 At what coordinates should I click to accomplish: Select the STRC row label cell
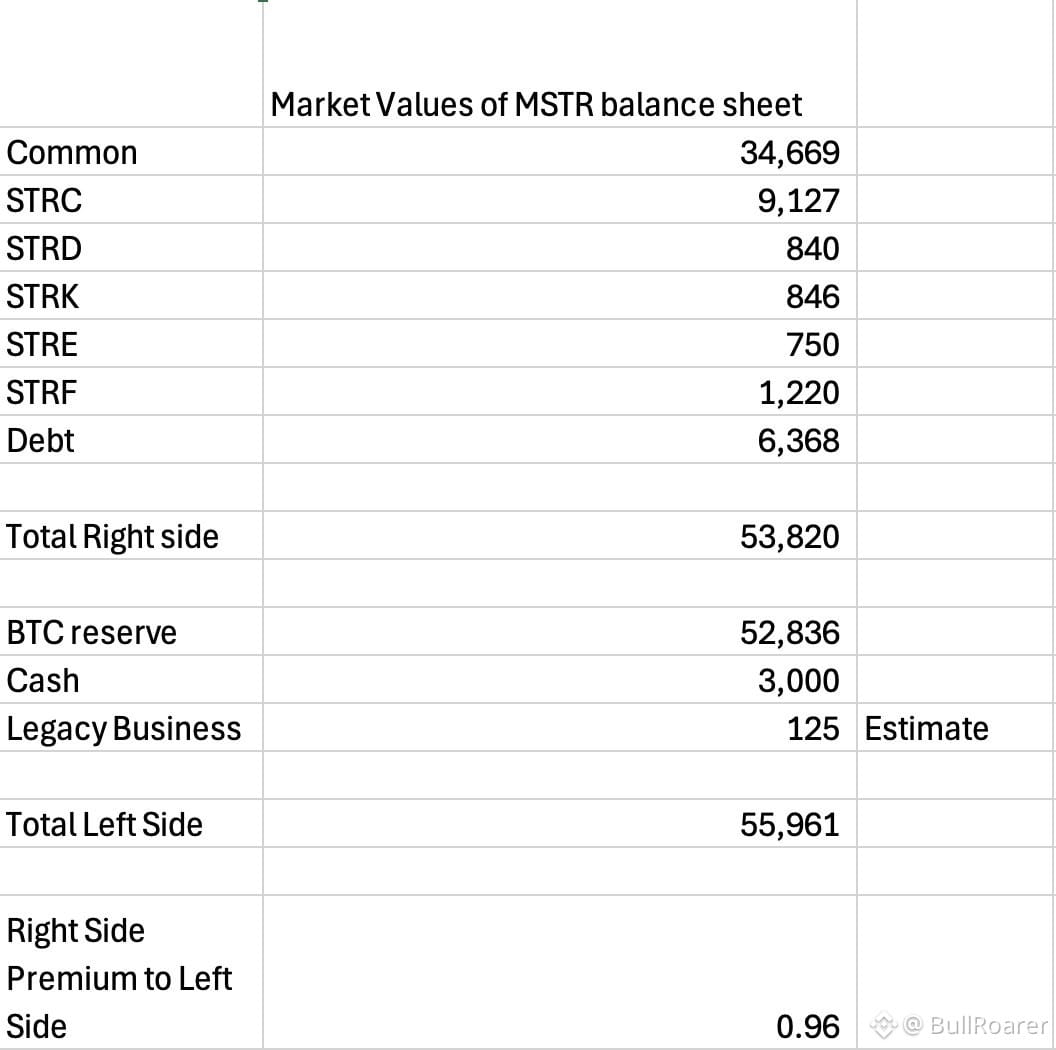click(131, 199)
